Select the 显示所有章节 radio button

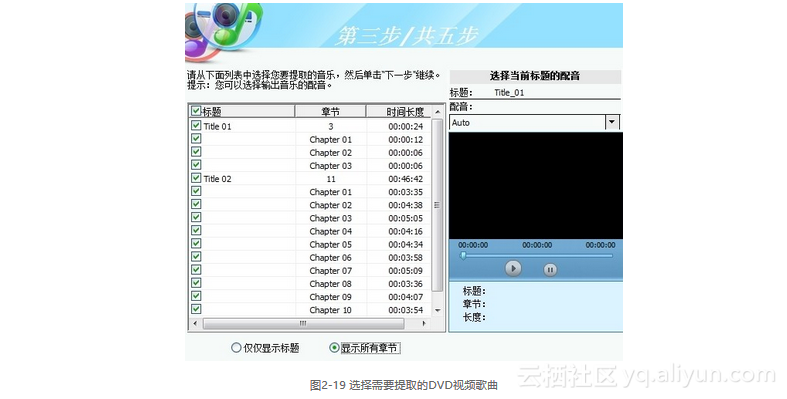334,347
